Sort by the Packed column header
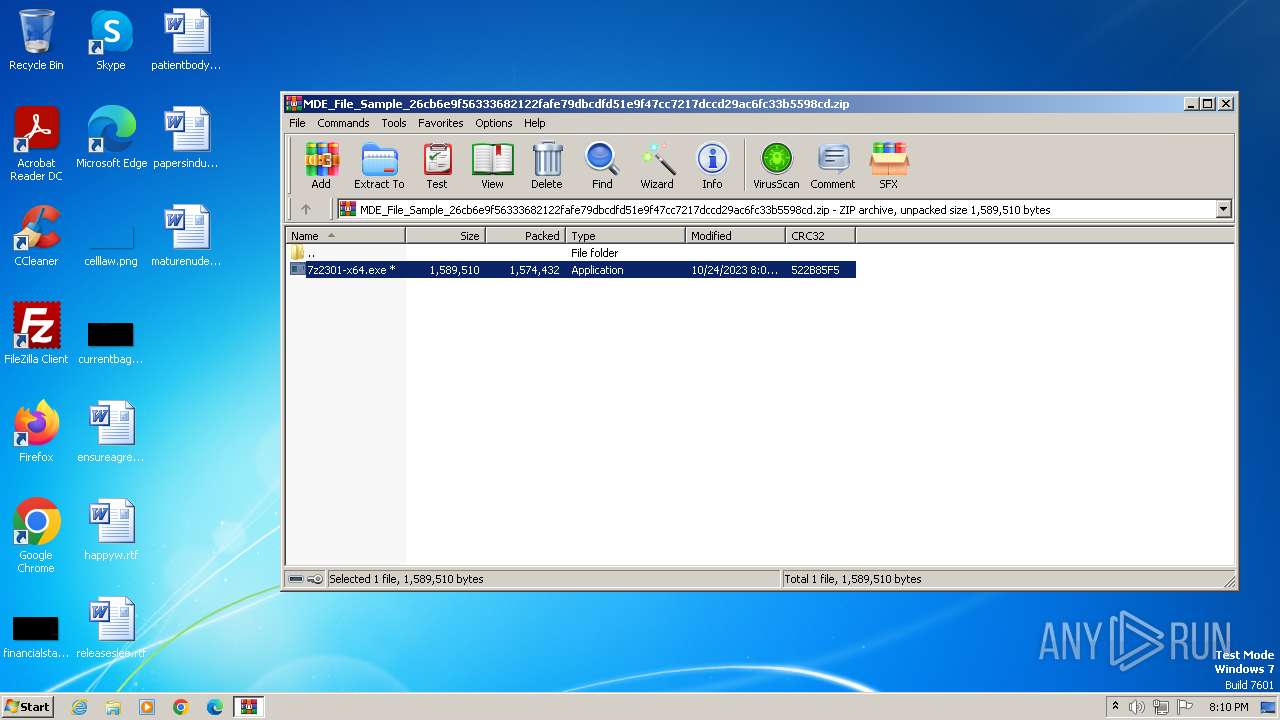Screen dimensions: 1280x720 pos(526,236)
